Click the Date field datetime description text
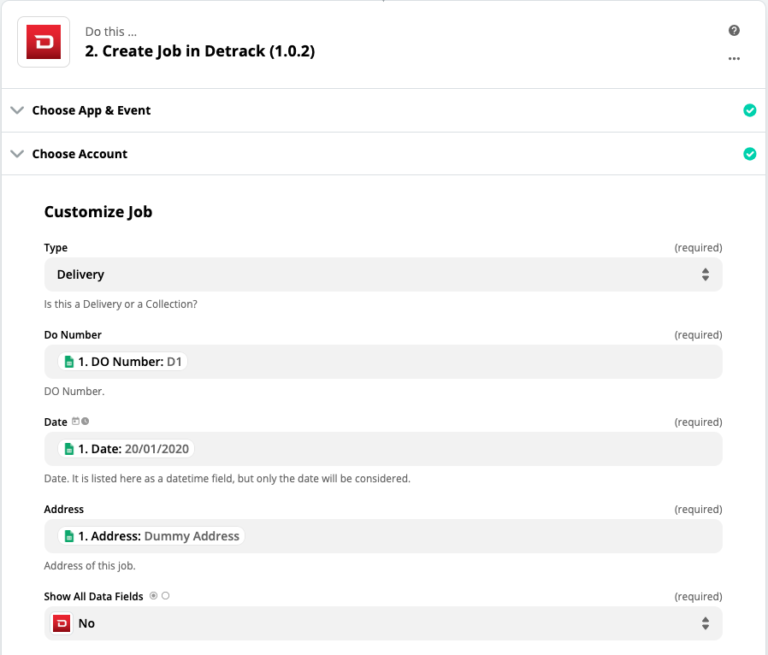The width and height of the screenshot is (768, 655). tap(227, 479)
